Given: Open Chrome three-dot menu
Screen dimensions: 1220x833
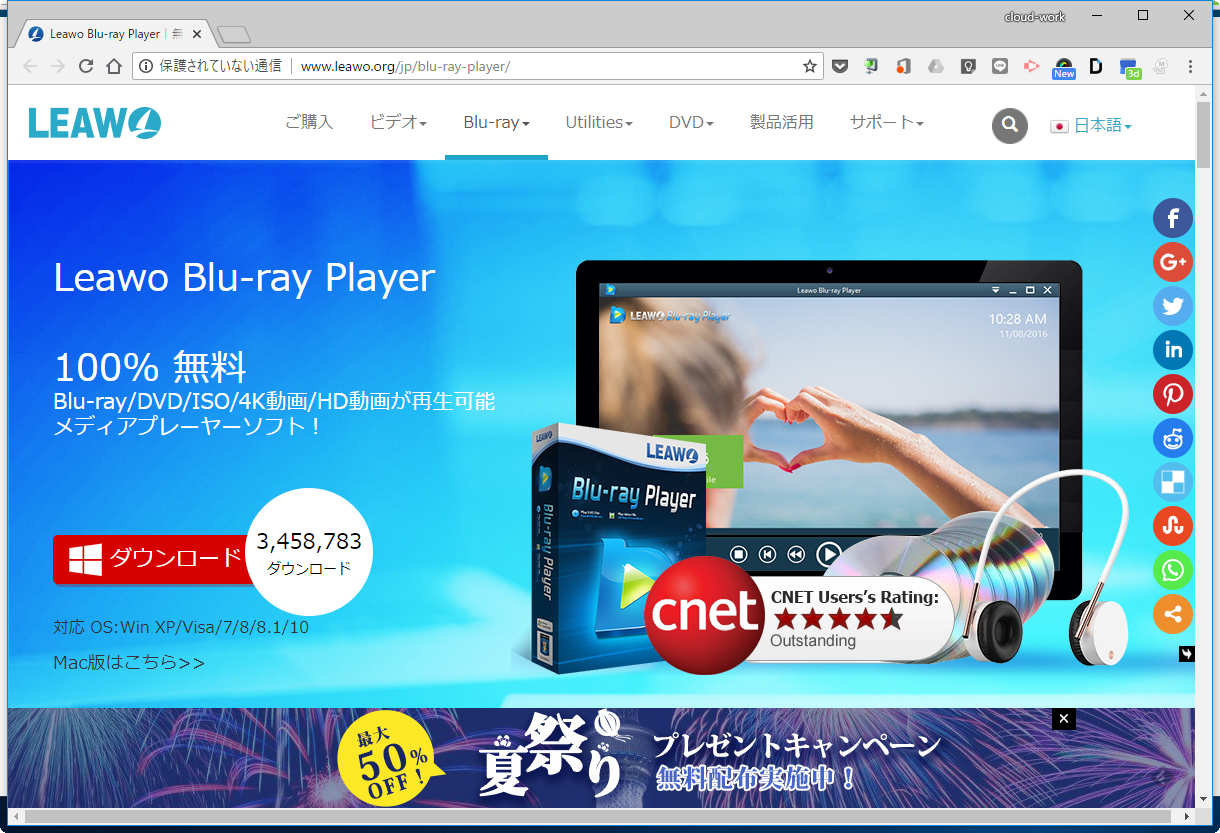Looking at the screenshot, I should click(x=1190, y=66).
